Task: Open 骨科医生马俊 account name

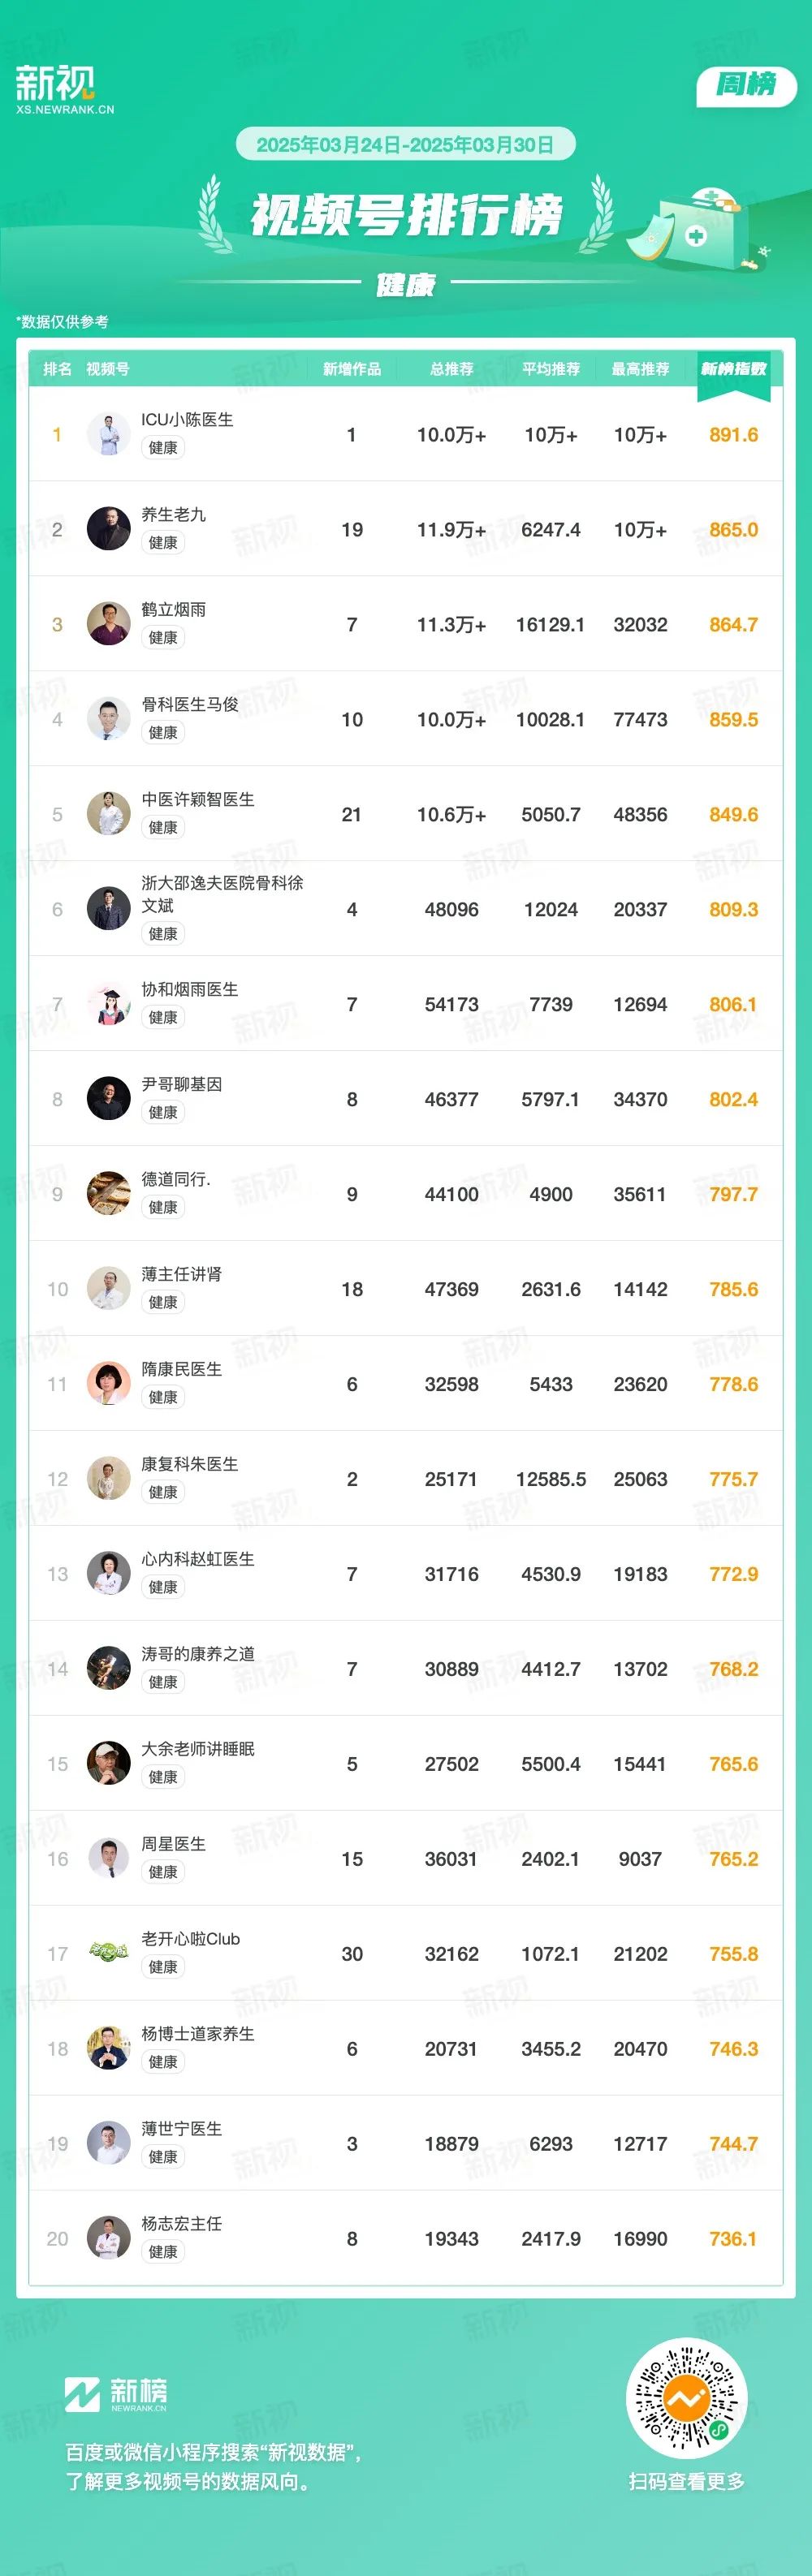Action: point(190,704)
